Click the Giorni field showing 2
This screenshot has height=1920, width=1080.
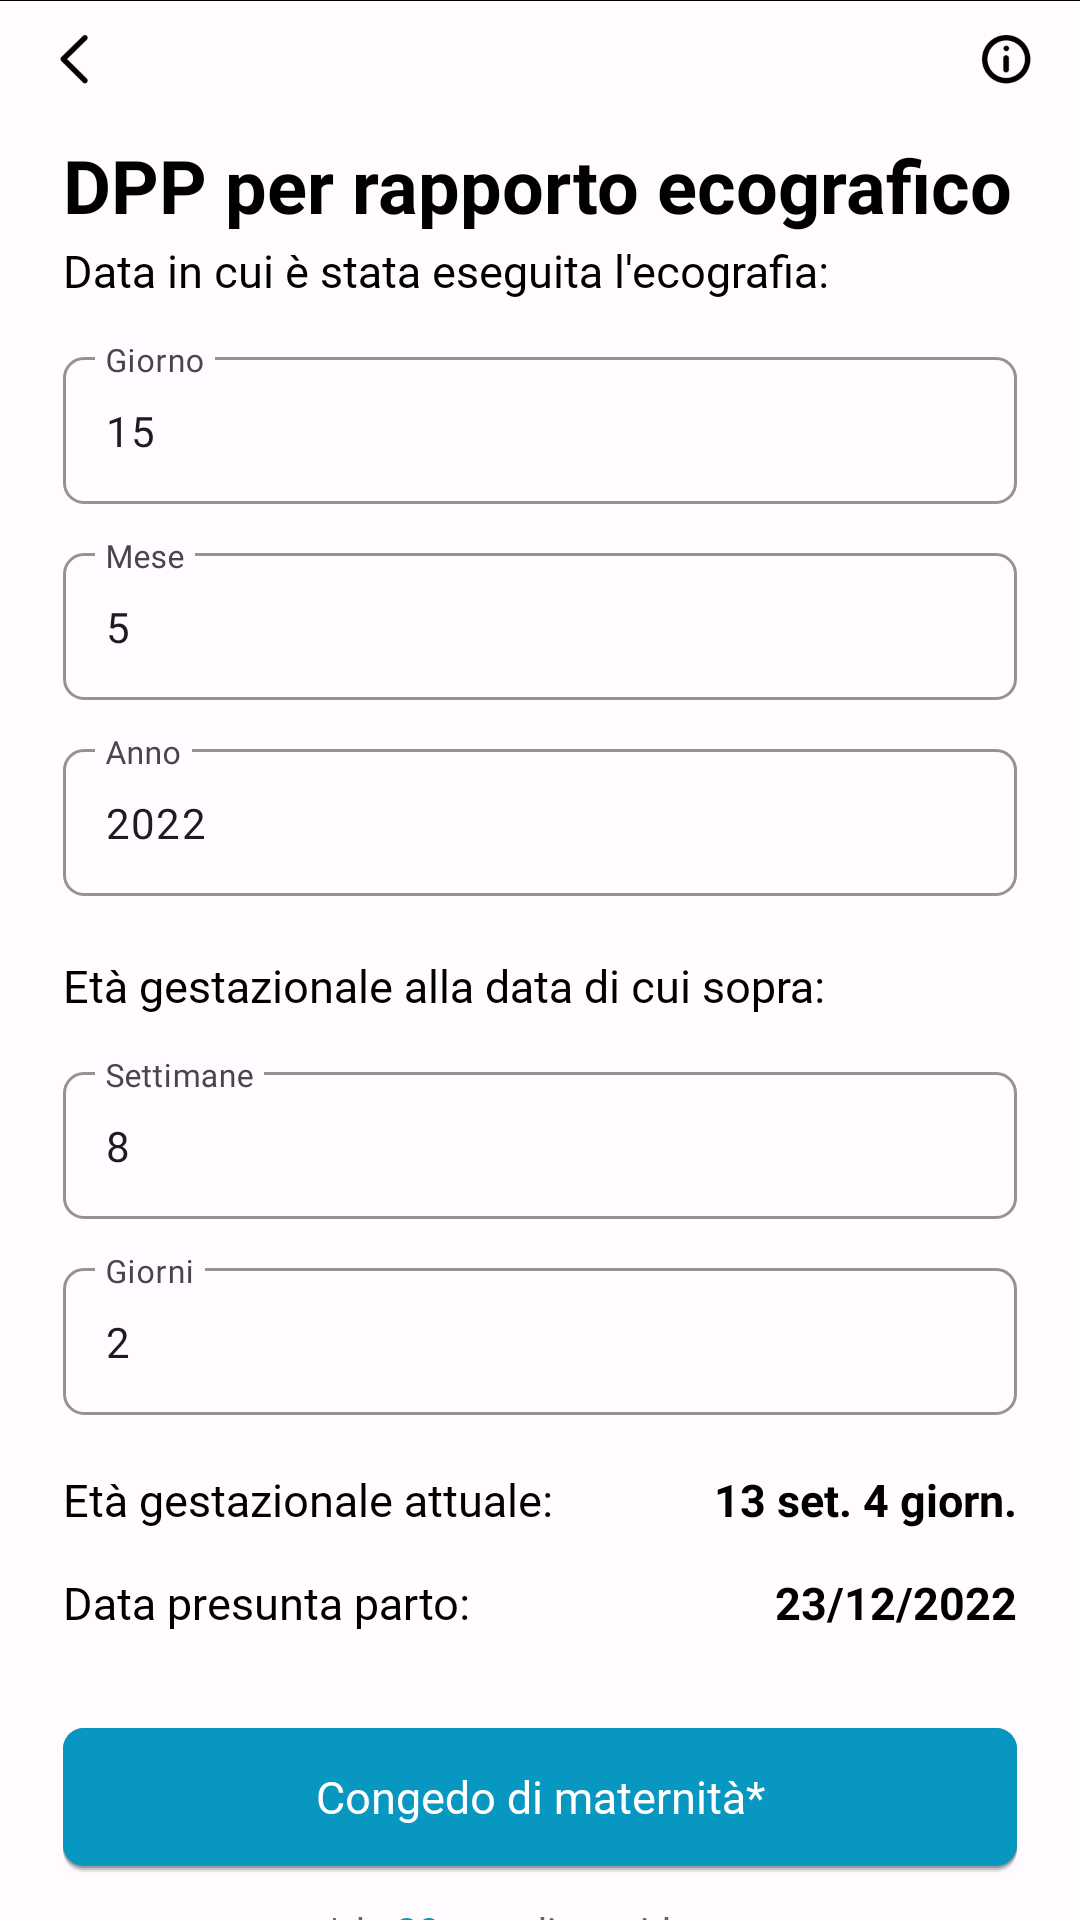click(x=540, y=1343)
